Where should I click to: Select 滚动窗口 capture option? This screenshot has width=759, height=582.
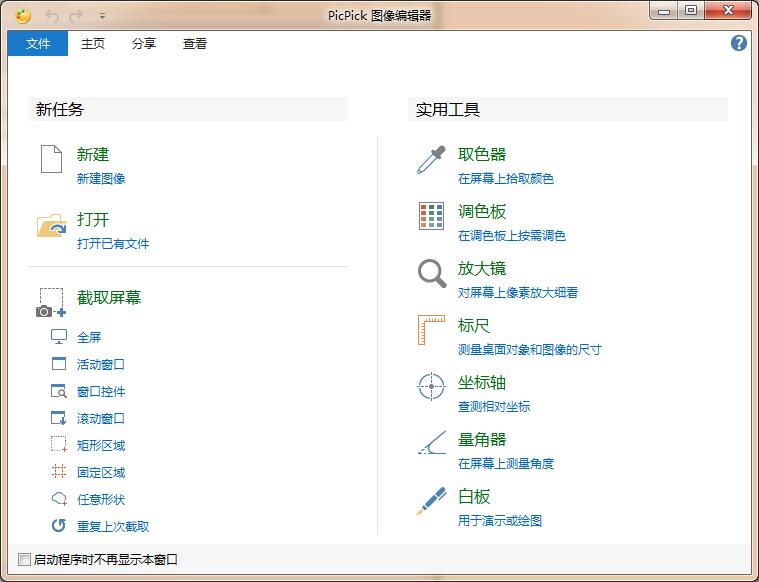(101, 418)
